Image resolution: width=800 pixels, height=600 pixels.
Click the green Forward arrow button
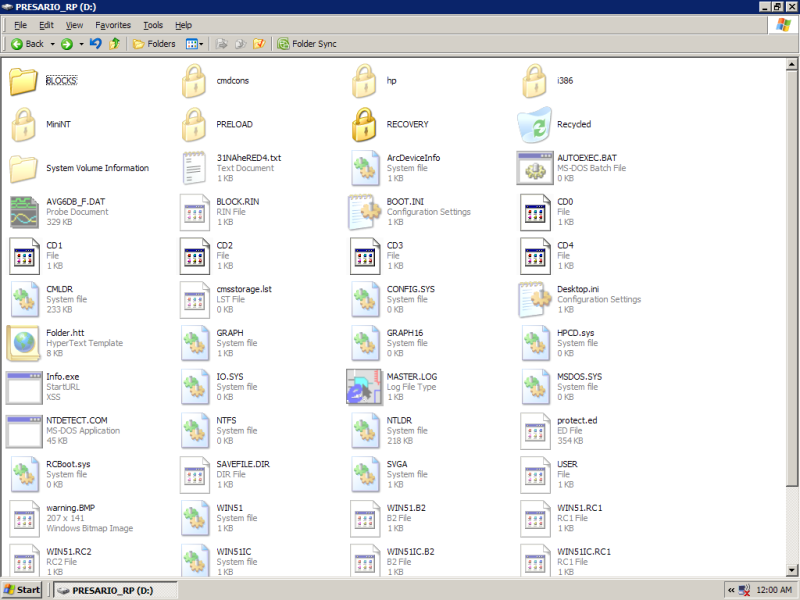pos(67,44)
